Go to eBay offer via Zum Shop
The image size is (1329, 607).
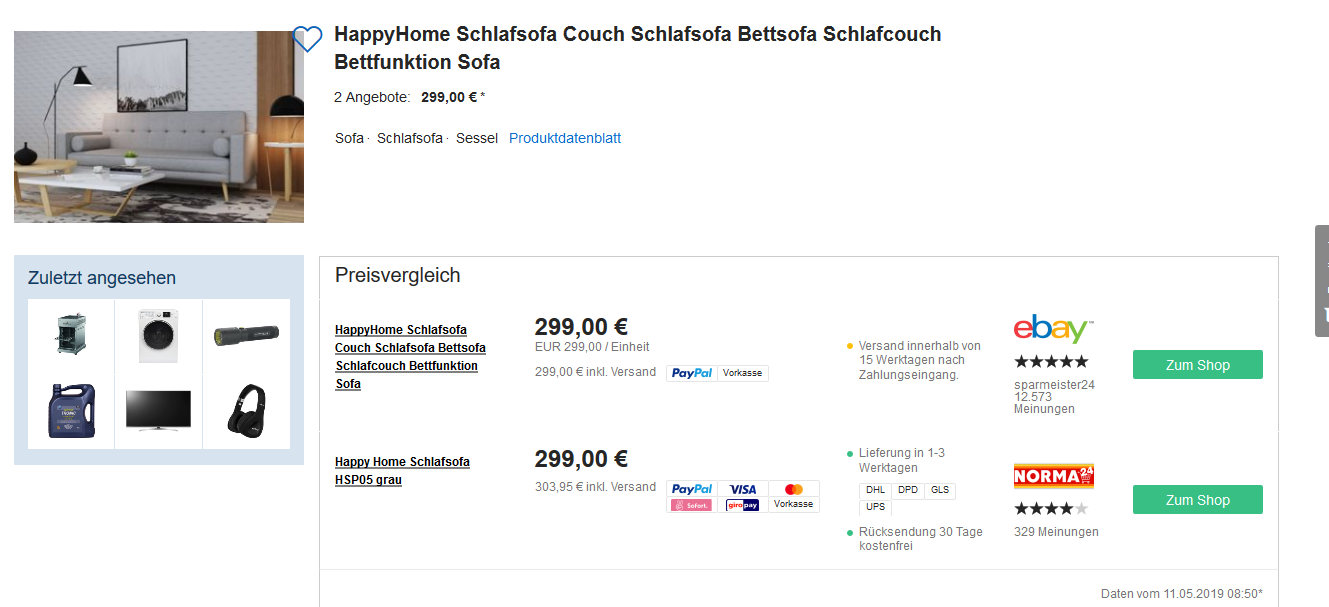coord(1197,365)
